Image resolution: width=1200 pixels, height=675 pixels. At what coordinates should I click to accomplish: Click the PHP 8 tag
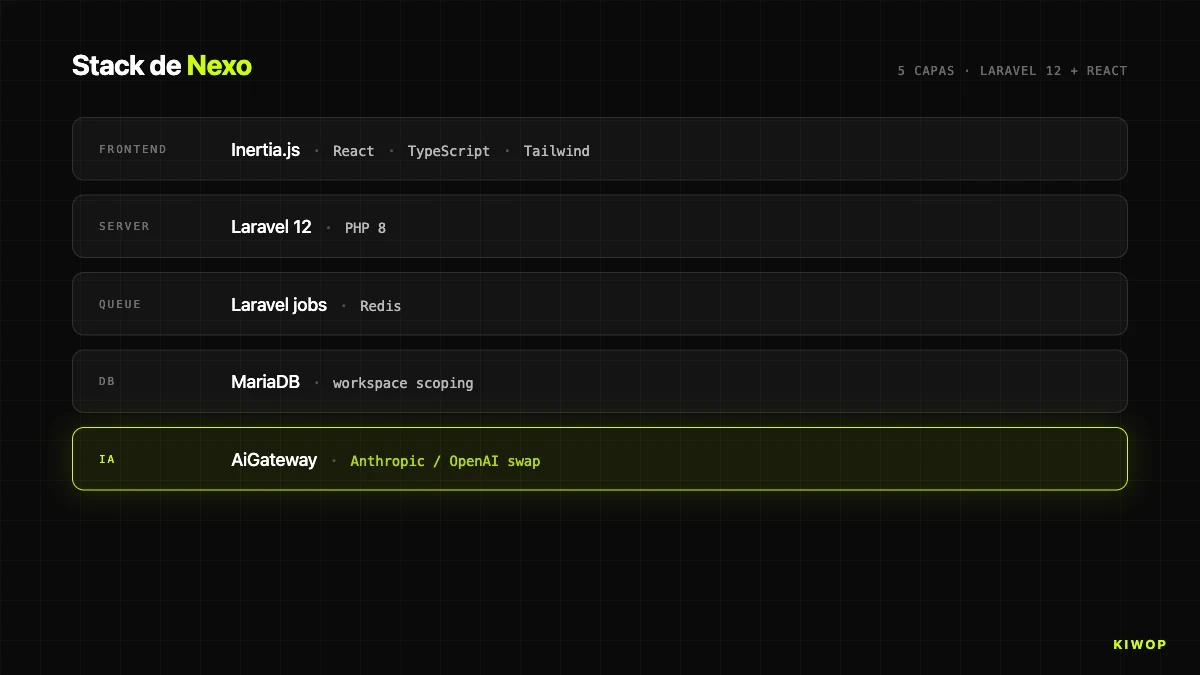coord(365,228)
